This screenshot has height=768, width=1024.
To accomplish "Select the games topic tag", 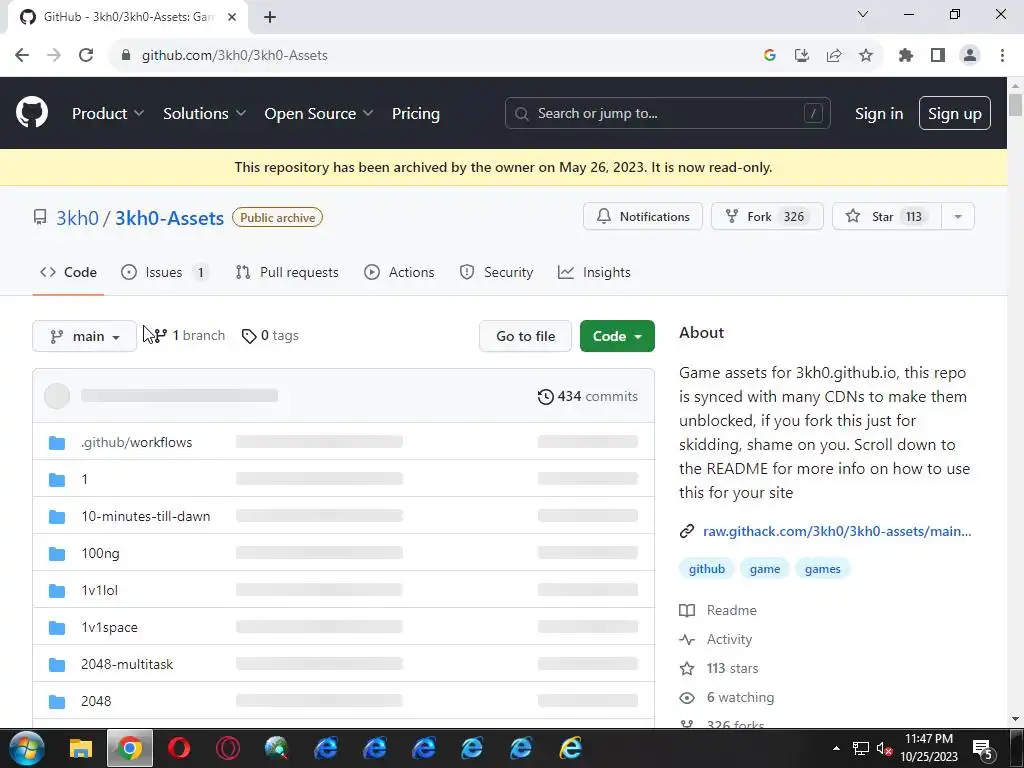I will tap(822, 569).
